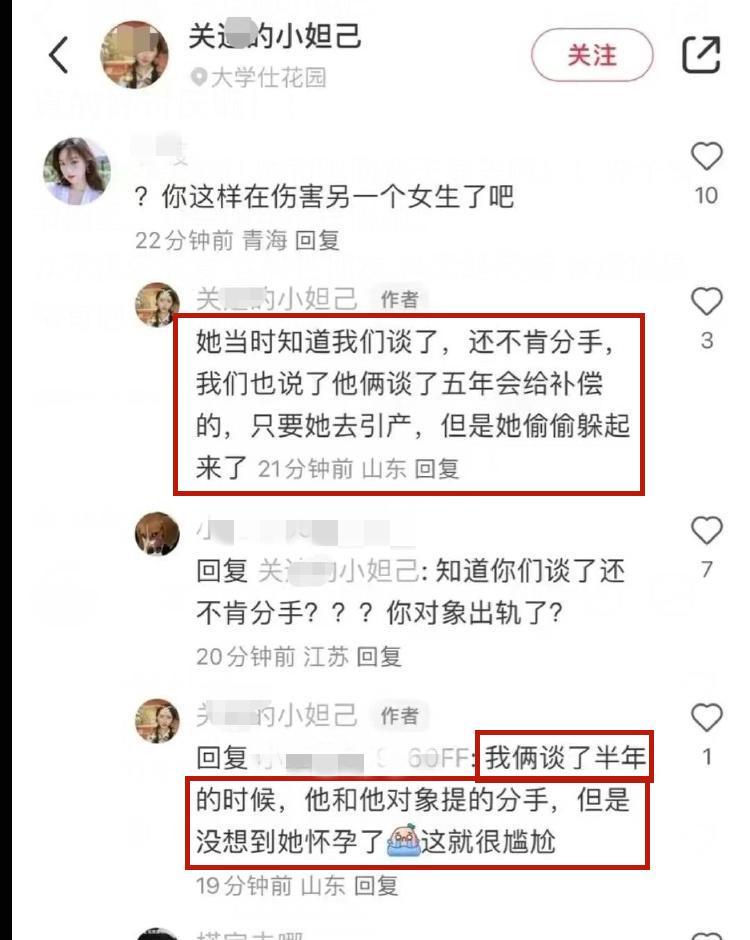
Task: Reply to the 22分钟前 青海 comment
Action: [318, 241]
